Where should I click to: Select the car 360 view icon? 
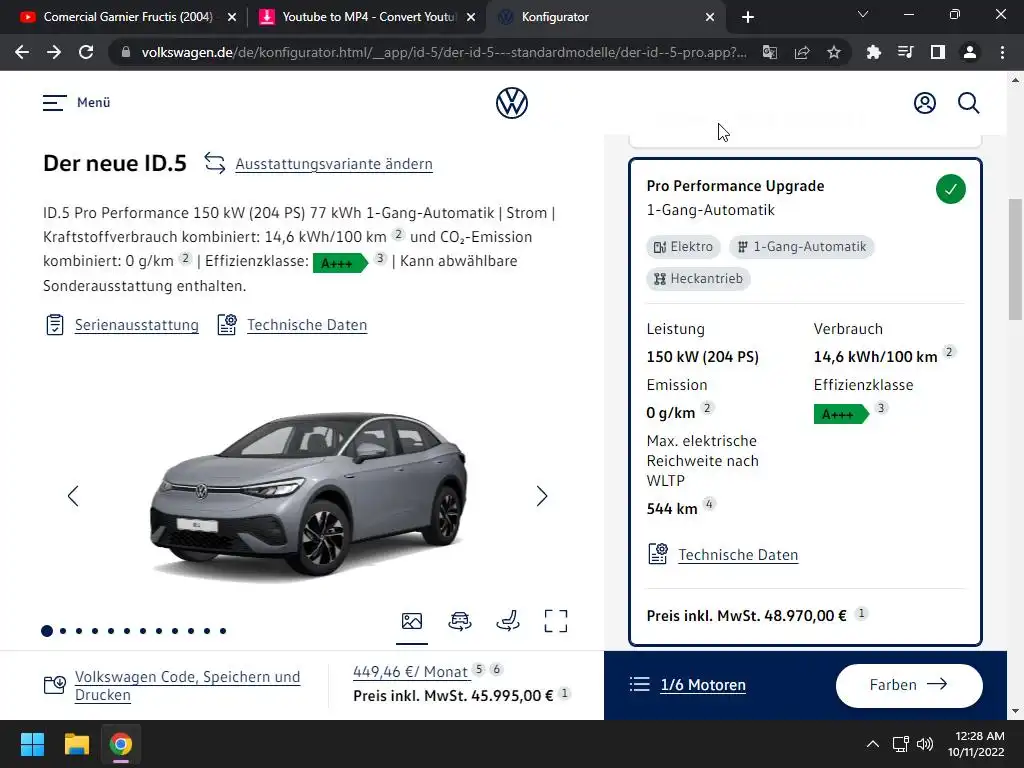pyautogui.click(x=460, y=621)
